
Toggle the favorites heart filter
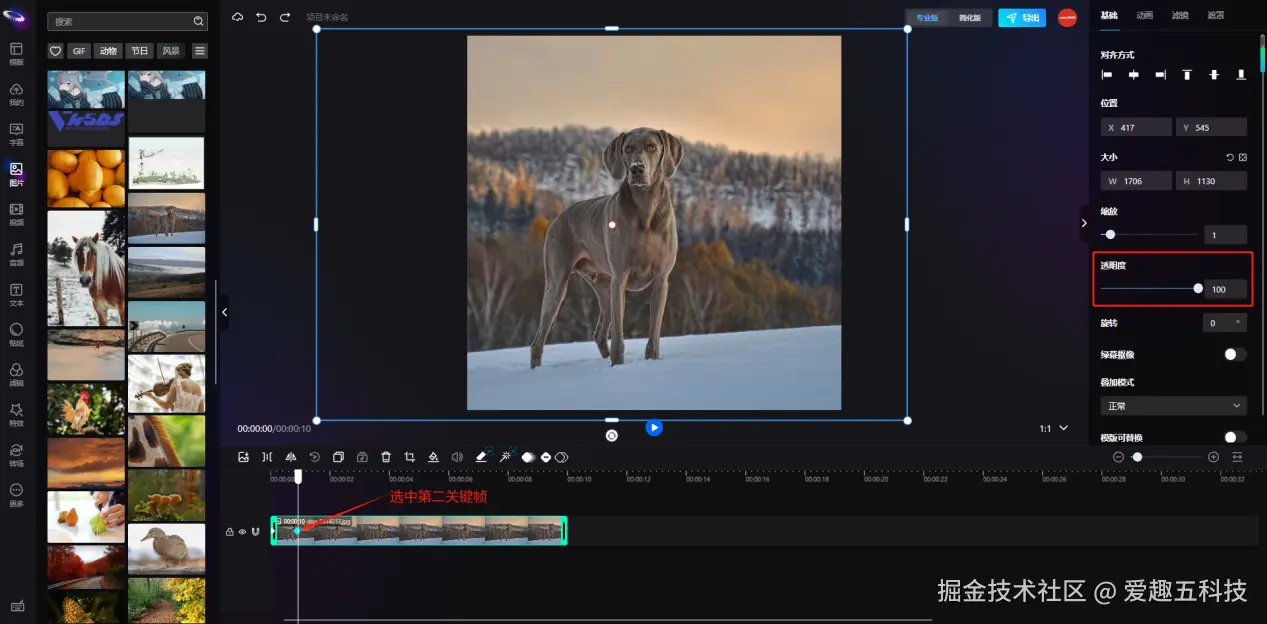pyautogui.click(x=55, y=51)
